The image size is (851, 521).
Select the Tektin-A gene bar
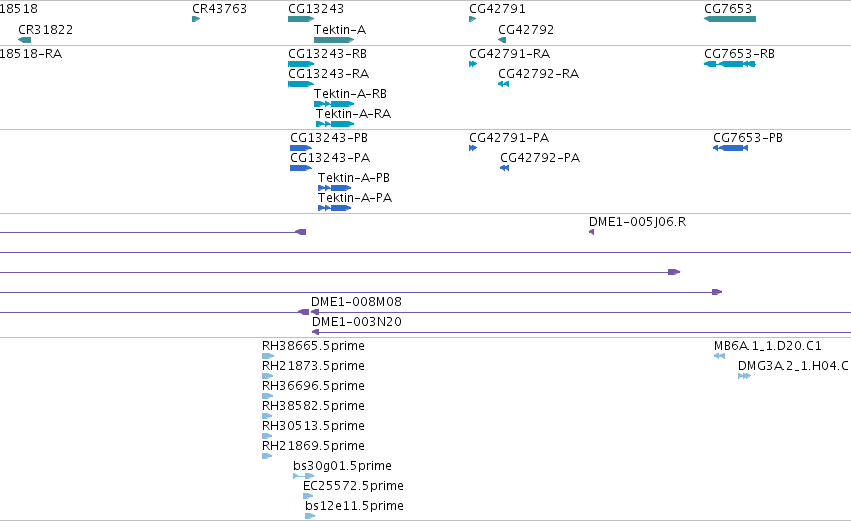334,40
